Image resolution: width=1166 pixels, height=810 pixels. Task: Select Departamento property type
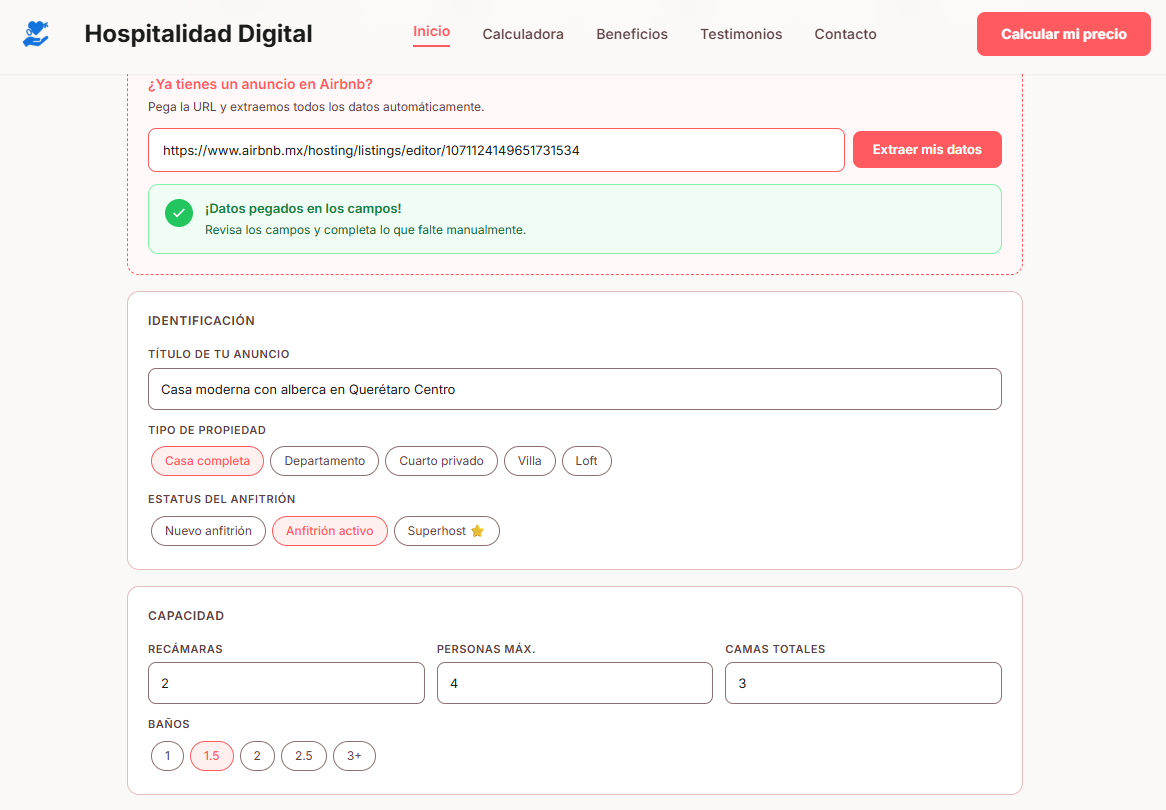(x=324, y=461)
